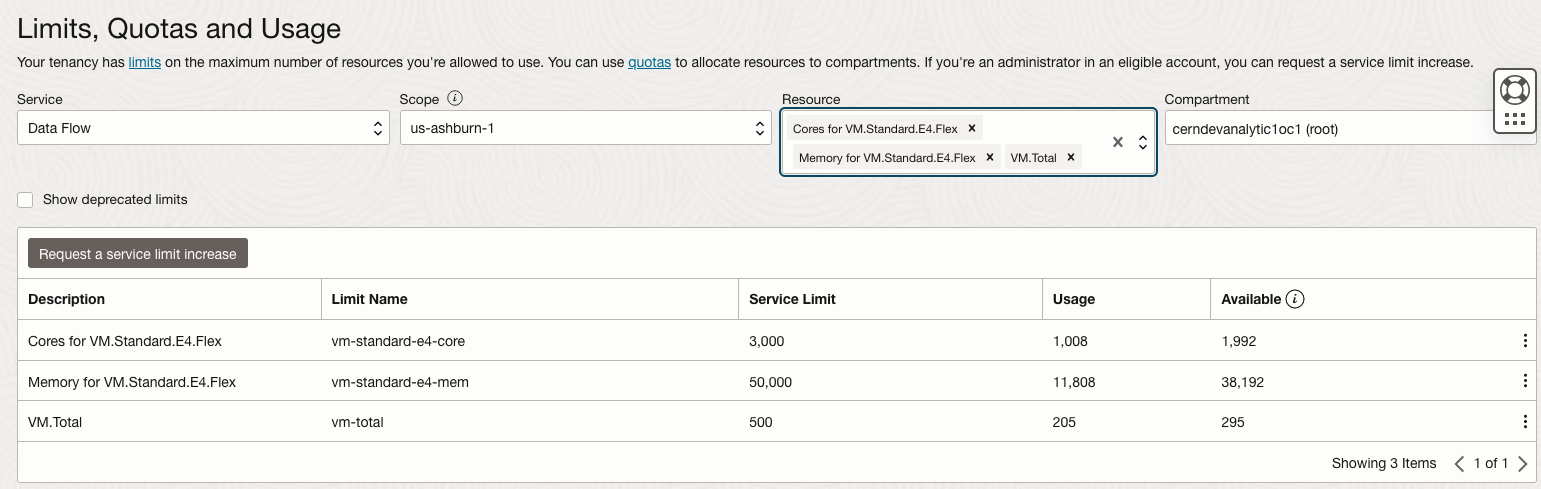The image size is (1541, 489).
Task: Open actions menu for vm-total row
Action: click(x=1525, y=422)
